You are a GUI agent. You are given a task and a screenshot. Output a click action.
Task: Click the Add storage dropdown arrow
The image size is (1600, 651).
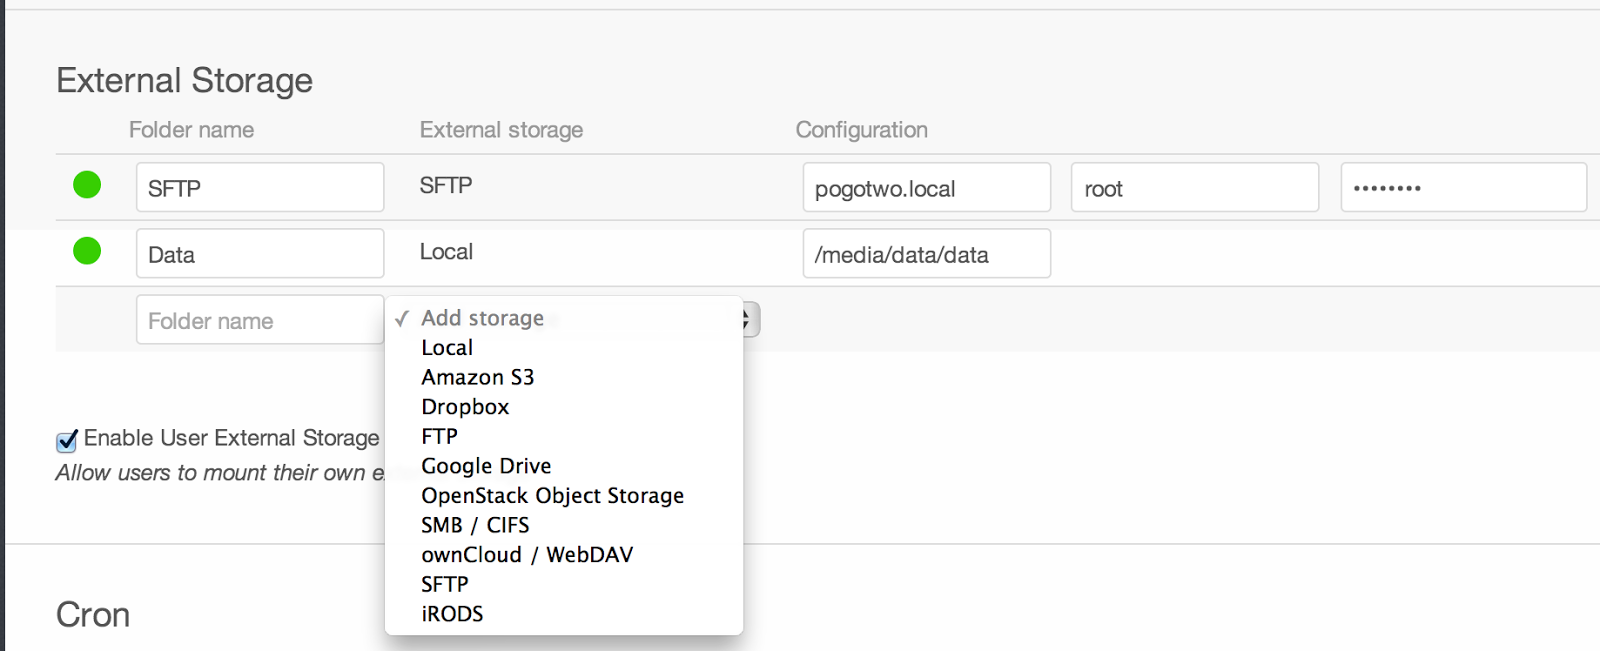coord(749,320)
